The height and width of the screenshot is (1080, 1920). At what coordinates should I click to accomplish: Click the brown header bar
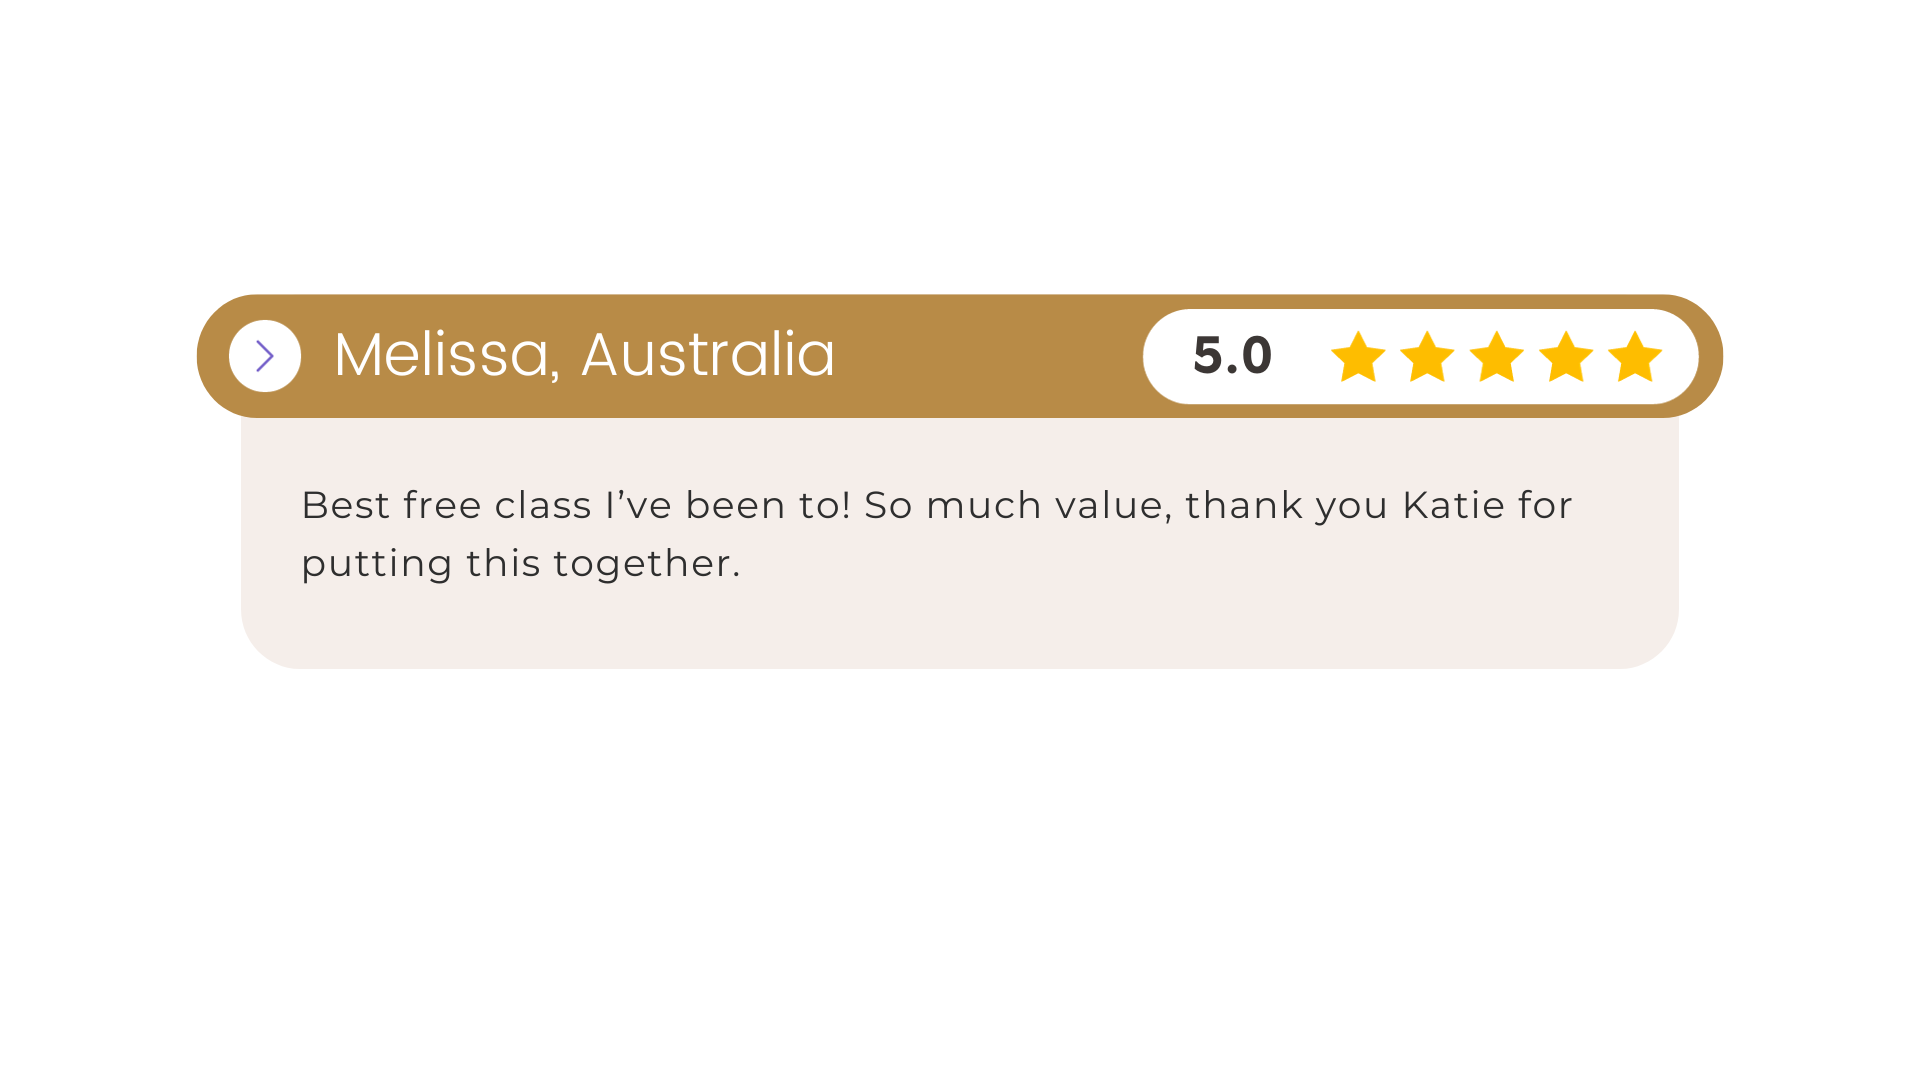click(960, 356)
